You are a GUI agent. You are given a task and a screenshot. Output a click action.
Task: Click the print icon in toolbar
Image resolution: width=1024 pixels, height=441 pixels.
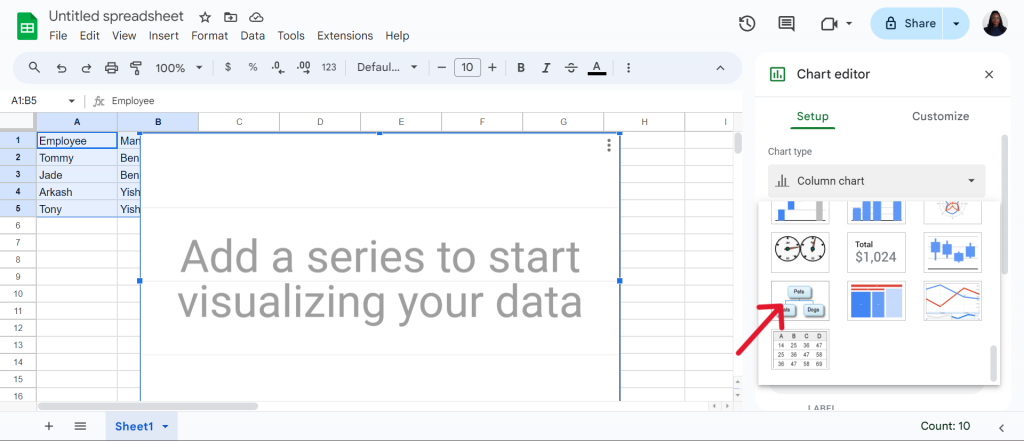click(x=112, y=67)
